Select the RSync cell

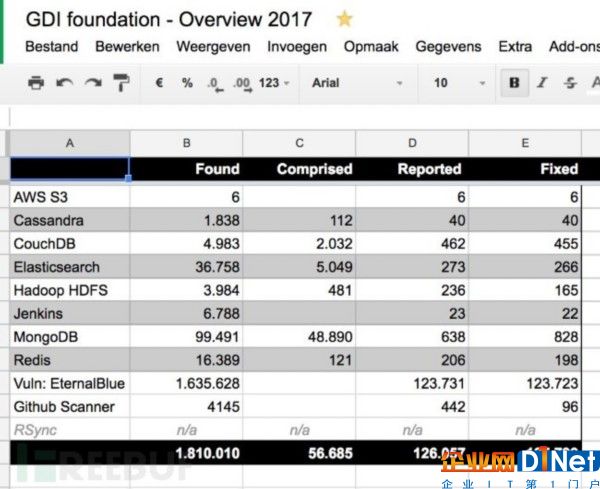click(70, 430)
